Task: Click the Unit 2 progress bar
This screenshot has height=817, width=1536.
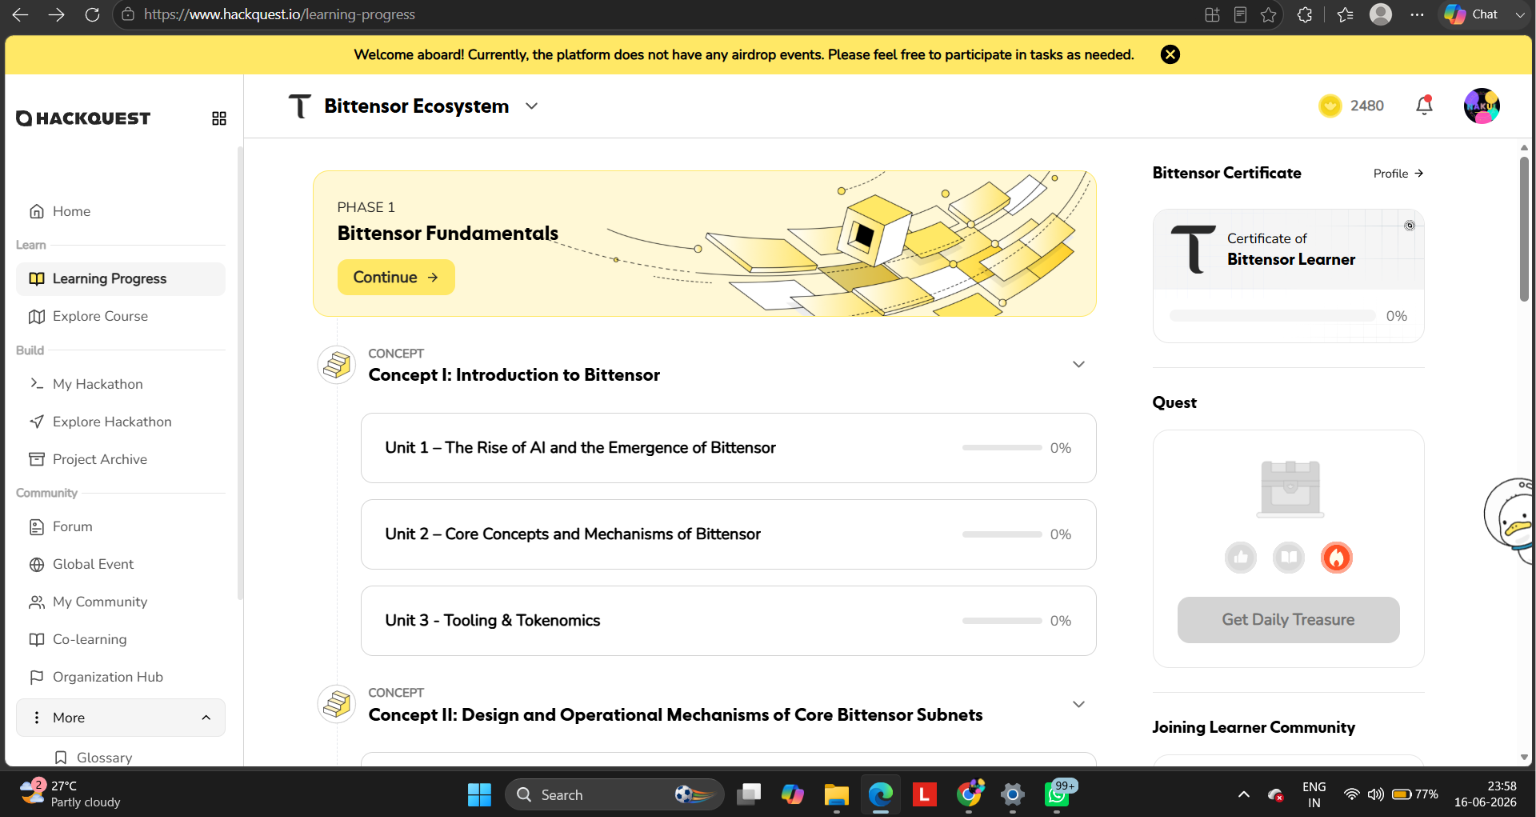Action: (1002, 534)
